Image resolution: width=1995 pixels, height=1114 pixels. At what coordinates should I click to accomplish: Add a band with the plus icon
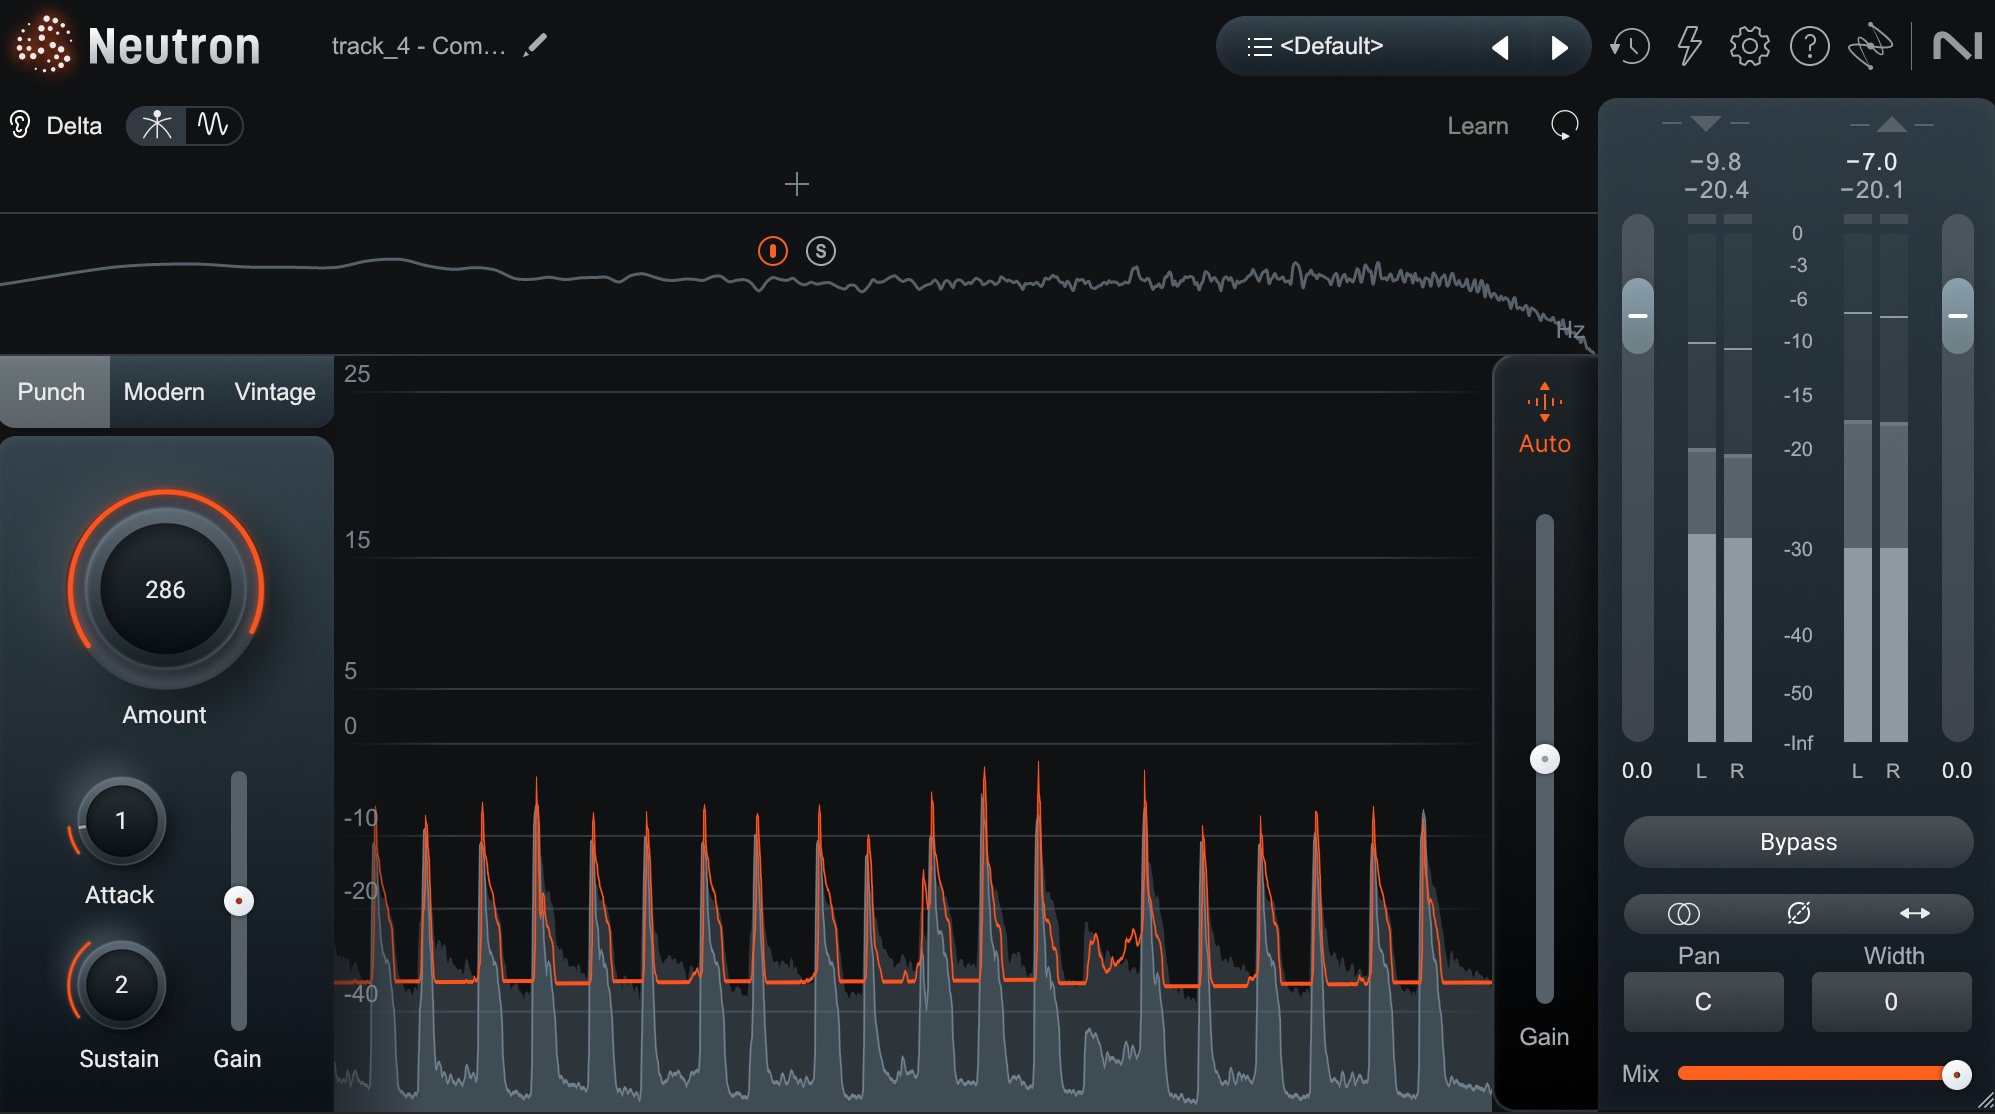[796, 184]
